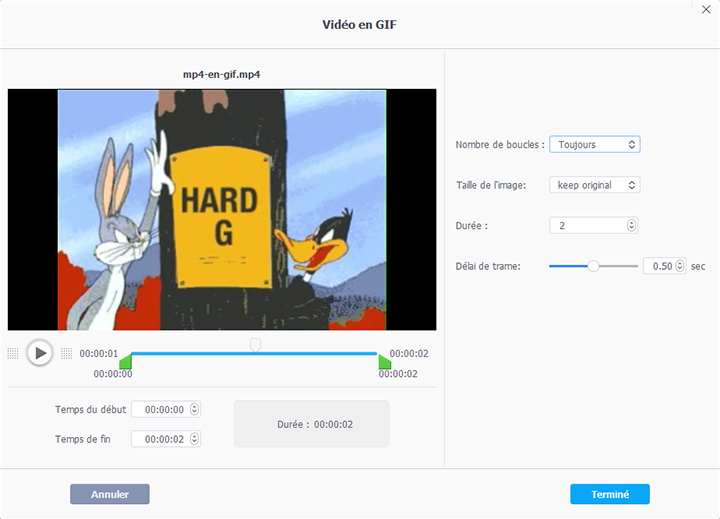Click the blue timeline range bar
This screenshot has height=519, width=720.
click(254, 354)
